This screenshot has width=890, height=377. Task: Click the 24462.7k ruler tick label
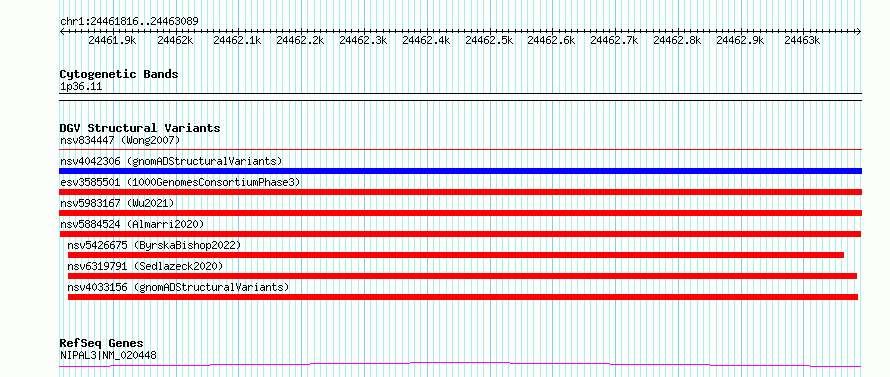pos(615,40)
